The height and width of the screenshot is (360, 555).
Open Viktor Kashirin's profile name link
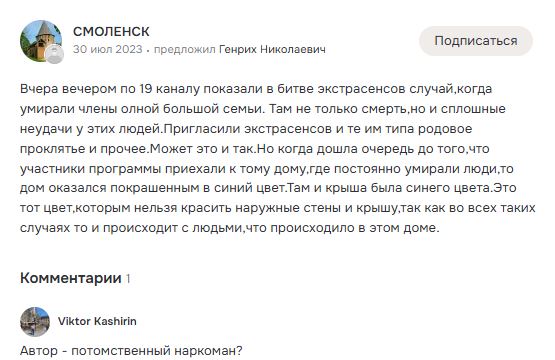pyautogui.click(x=97, y=321)
